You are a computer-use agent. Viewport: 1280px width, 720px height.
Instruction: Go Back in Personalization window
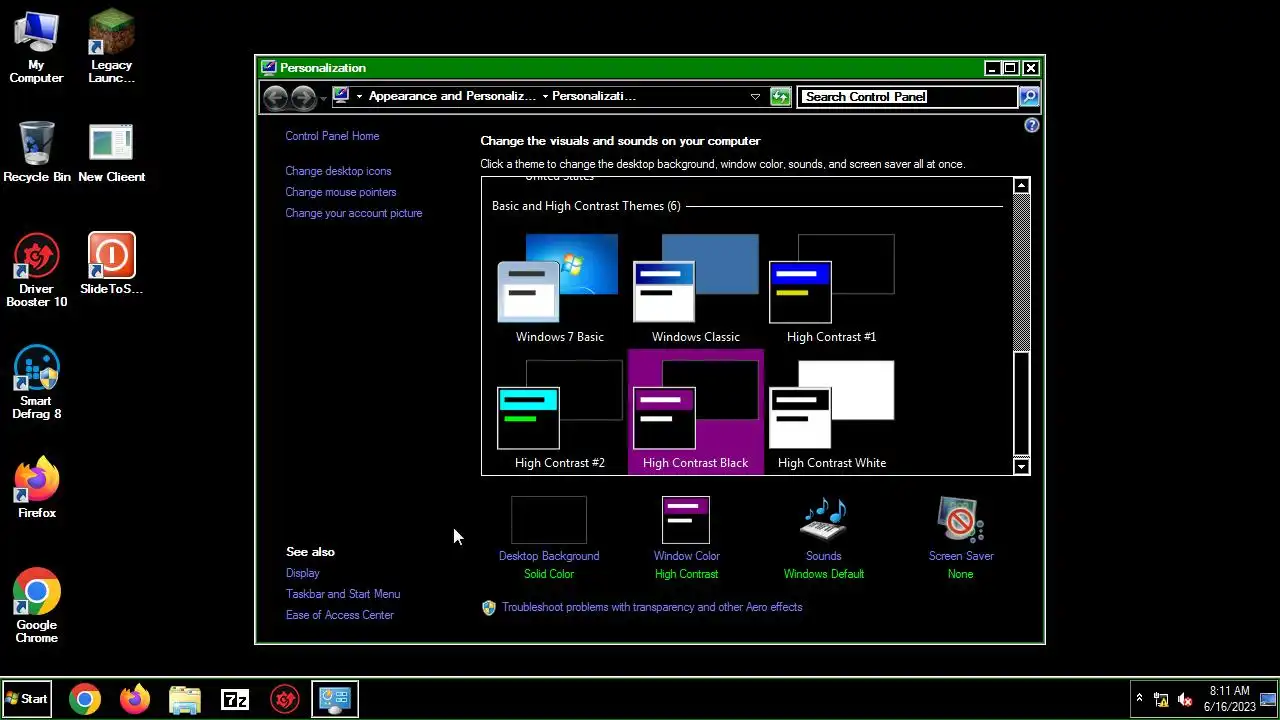pos(275,97)
